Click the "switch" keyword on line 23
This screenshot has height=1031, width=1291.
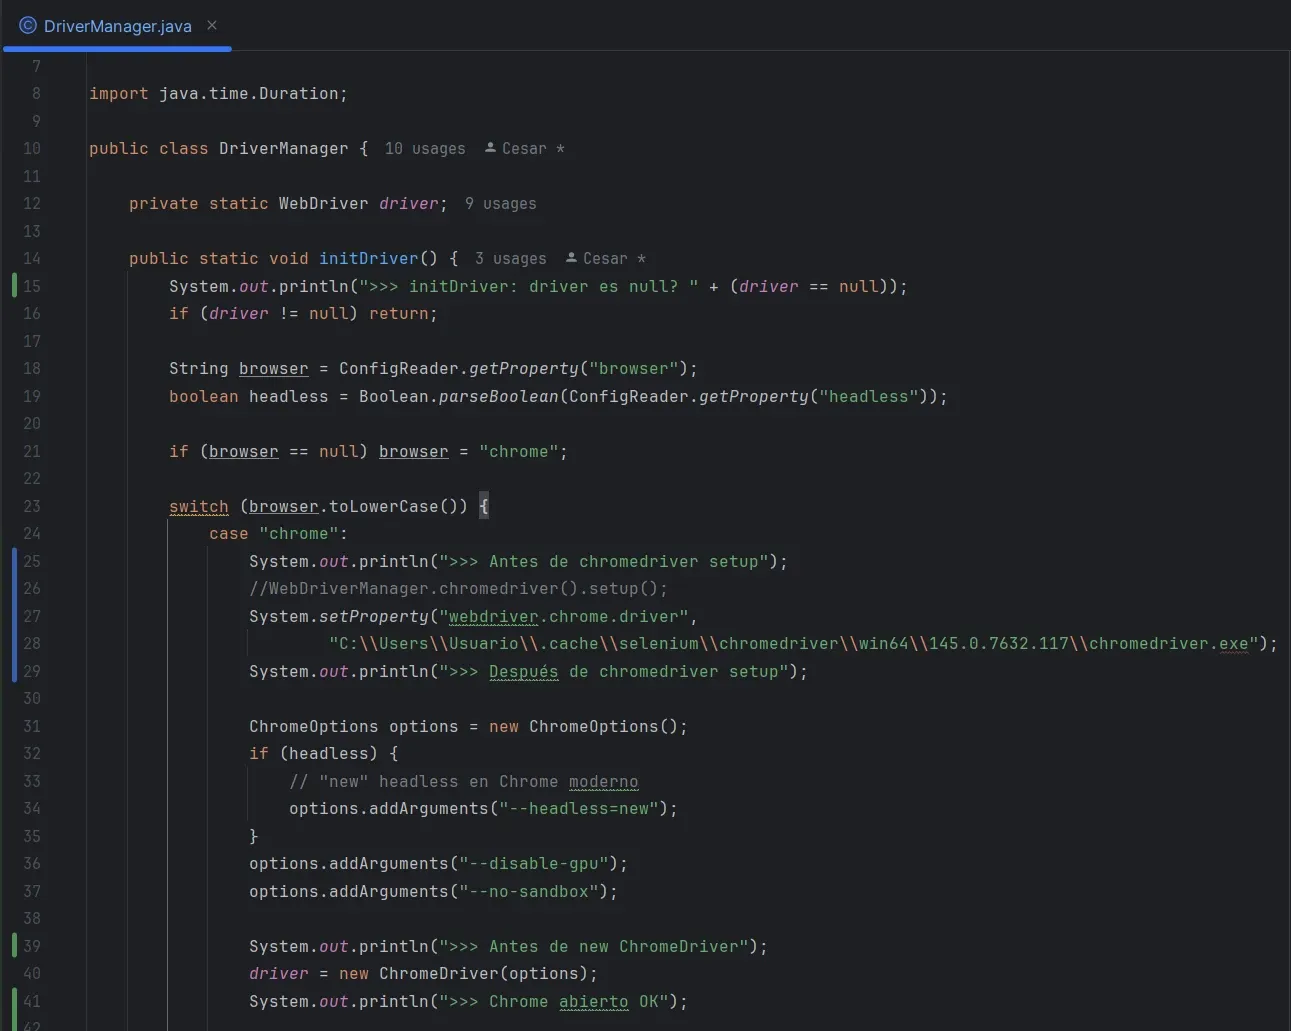point(198,506)
